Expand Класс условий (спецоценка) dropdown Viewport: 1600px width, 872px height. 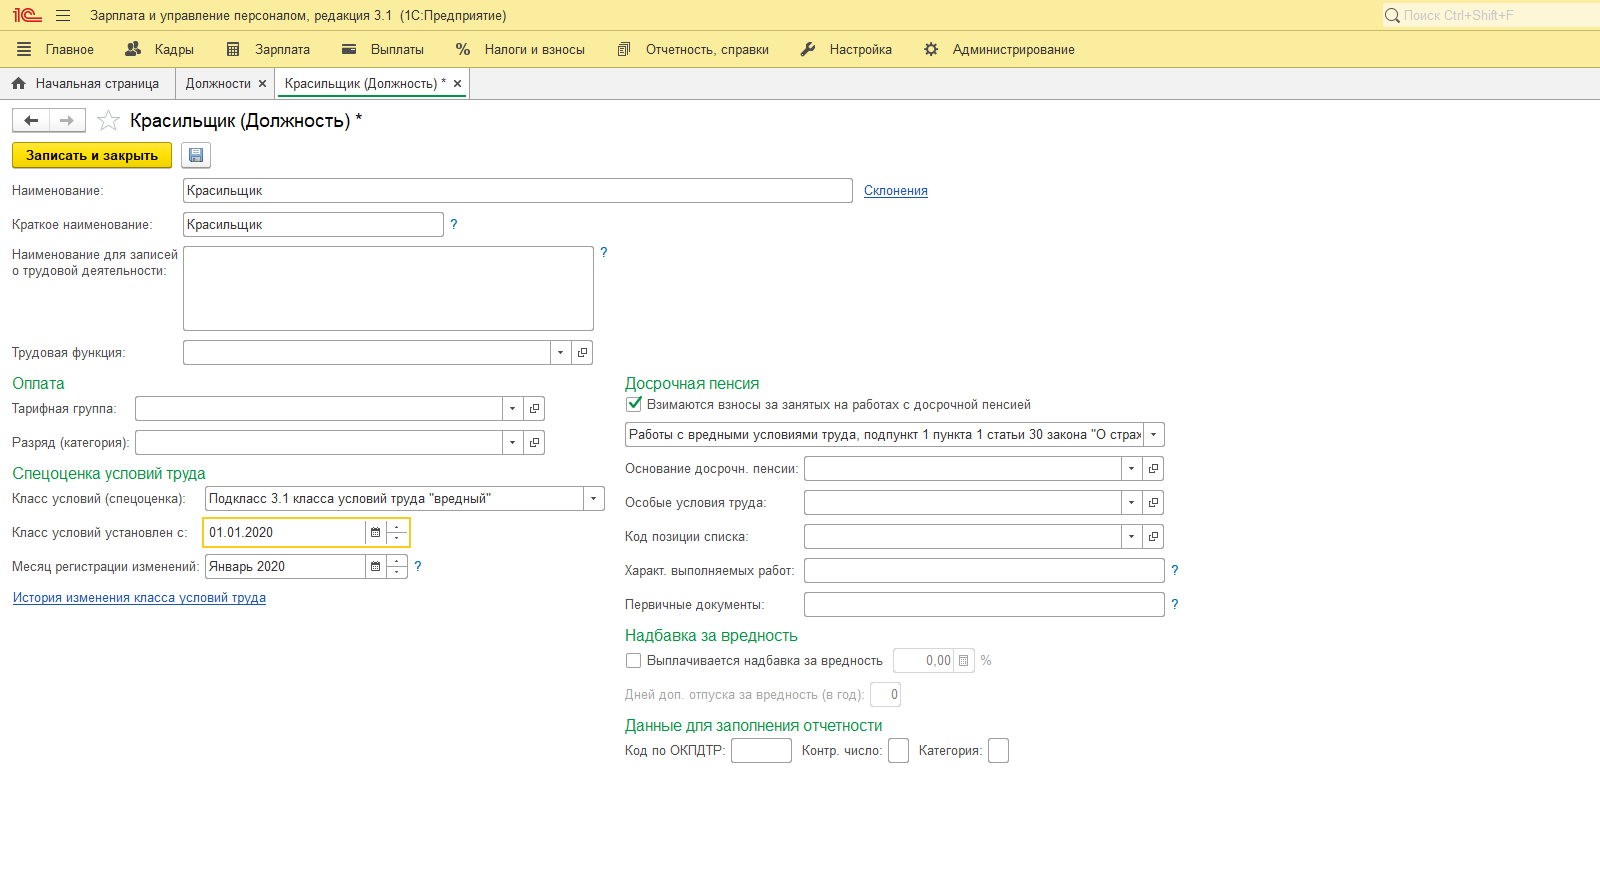pos(594,499)
